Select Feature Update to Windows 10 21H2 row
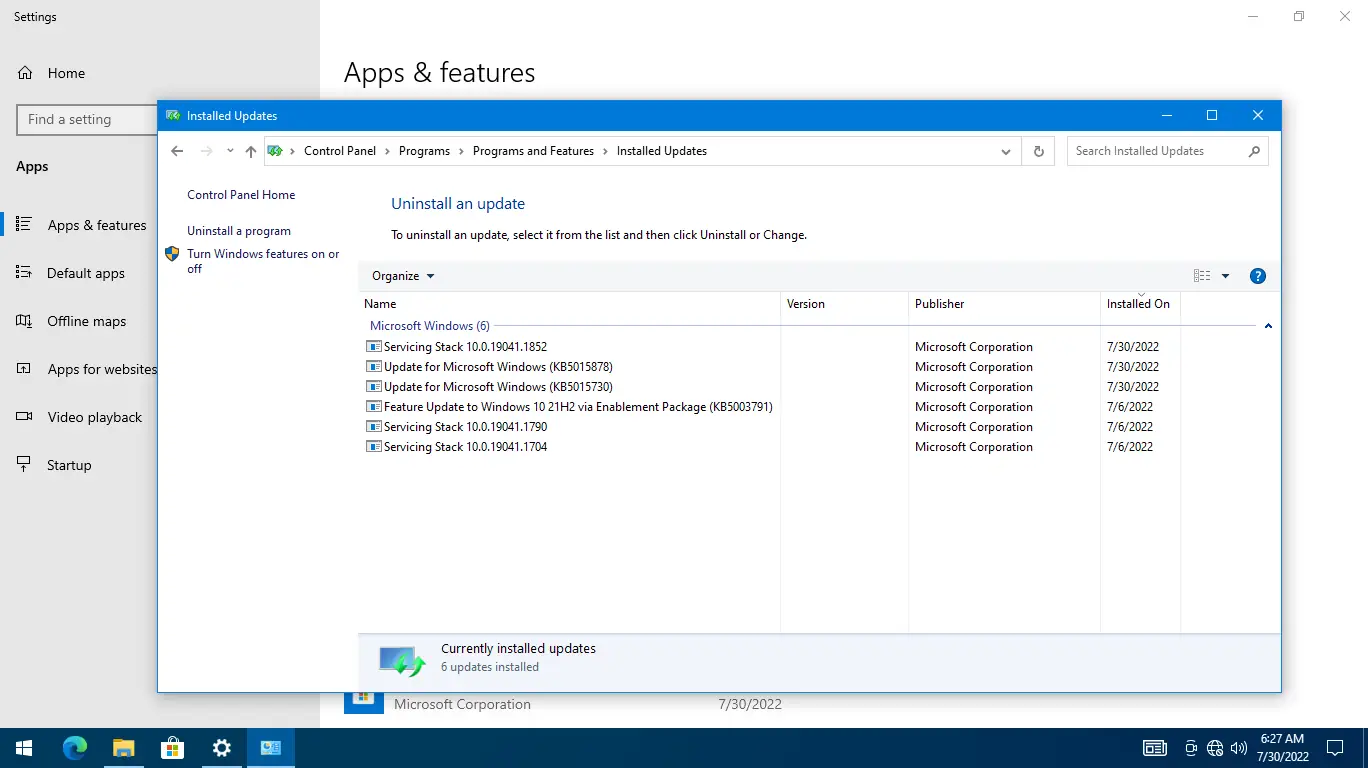The height and width of the screenshot is (768, 1368). 578,407
